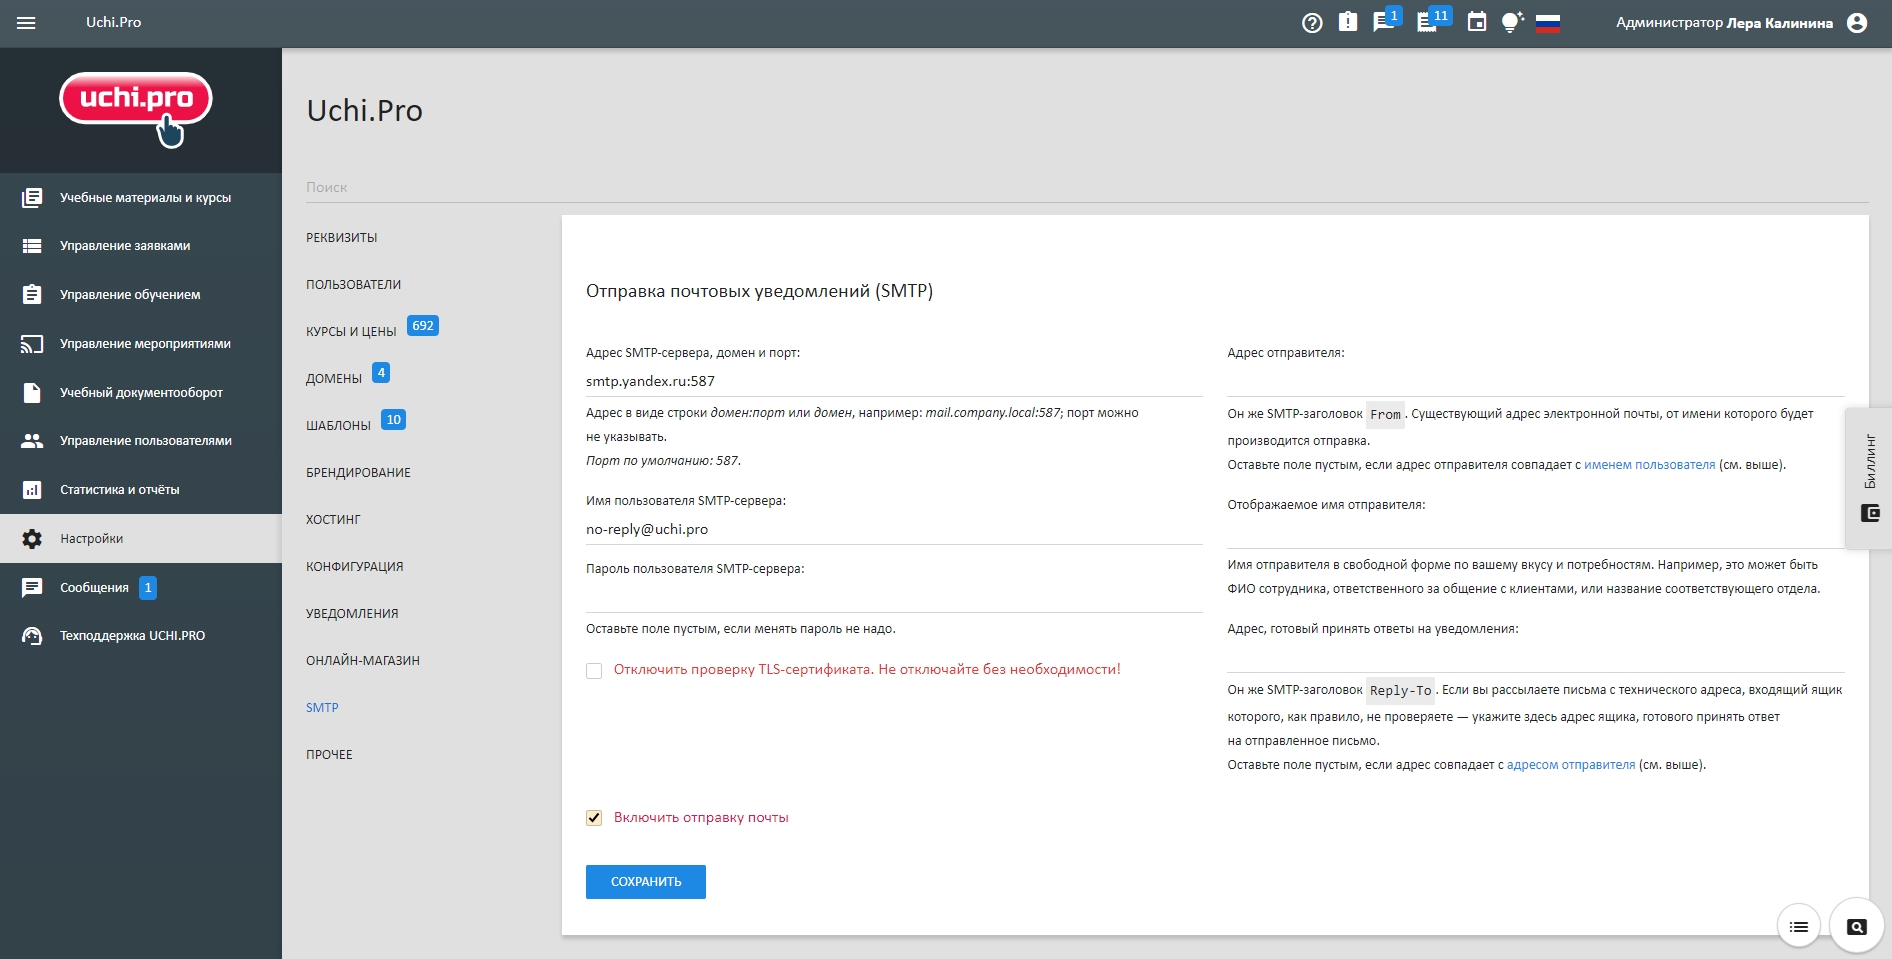Click the badge 1 next to Сообщения

coord(148,588)
